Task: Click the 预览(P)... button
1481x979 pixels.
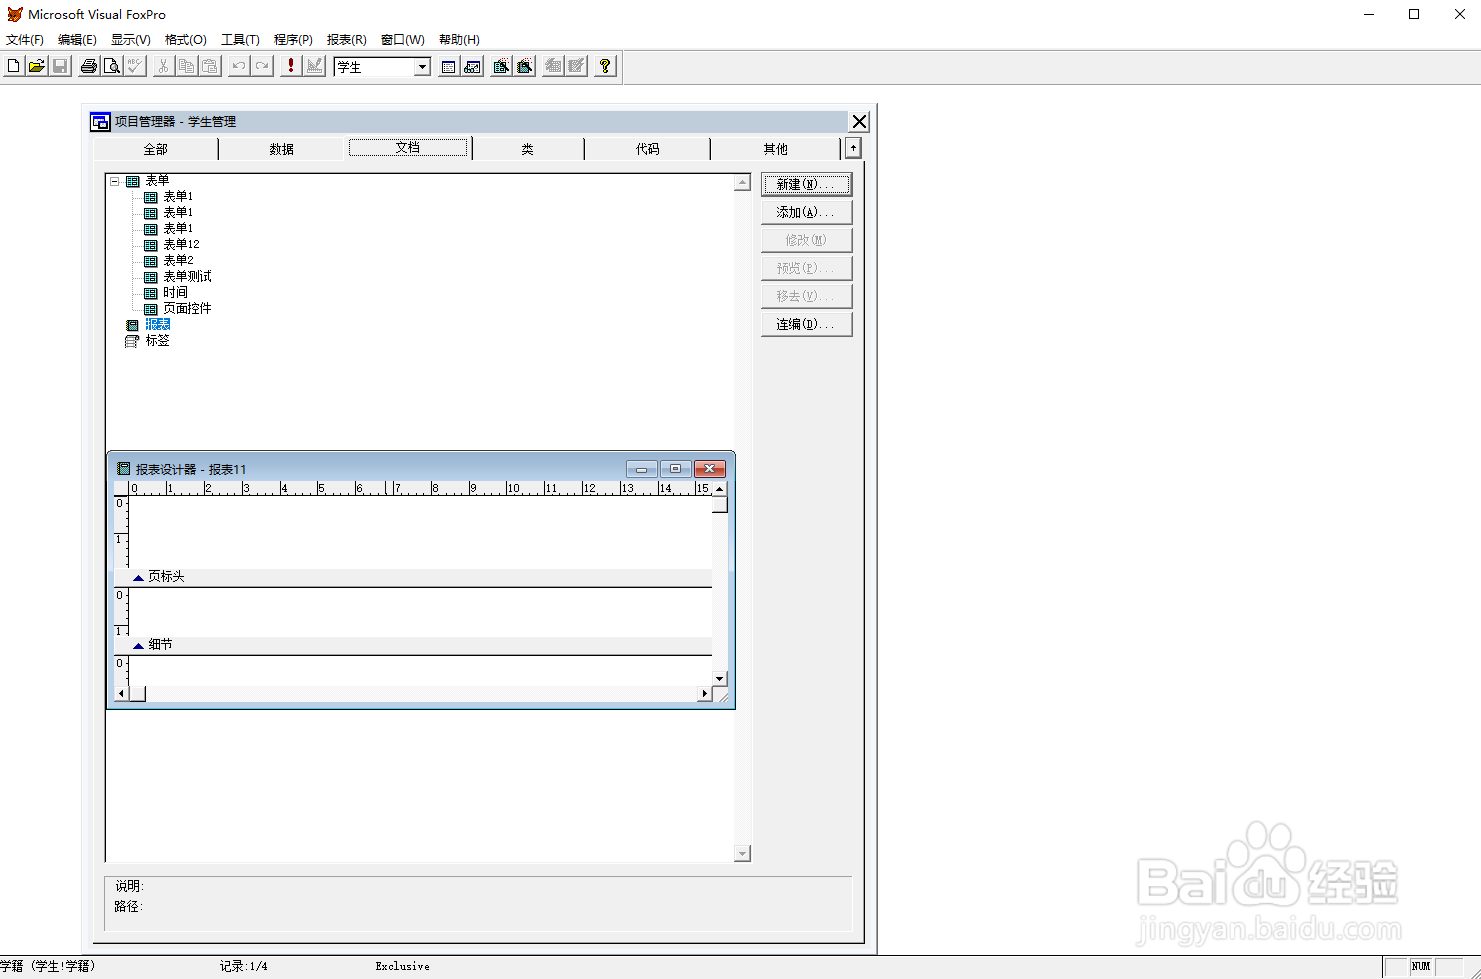Action: pyautogui.click(x=806, y=268)
